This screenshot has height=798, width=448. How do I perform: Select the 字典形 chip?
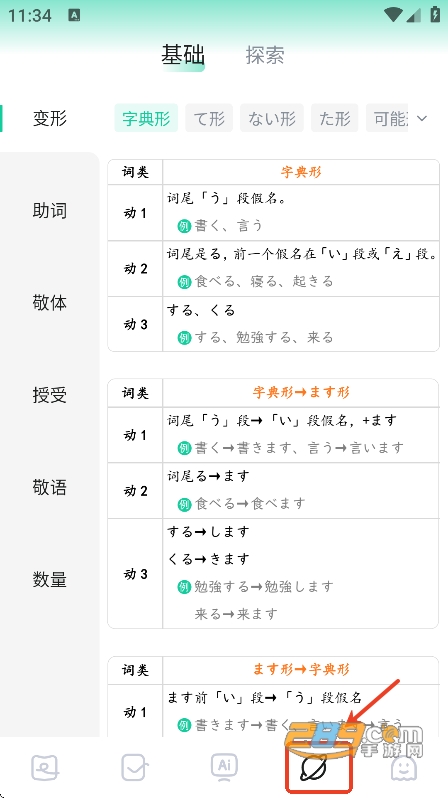tap(146, 118)
